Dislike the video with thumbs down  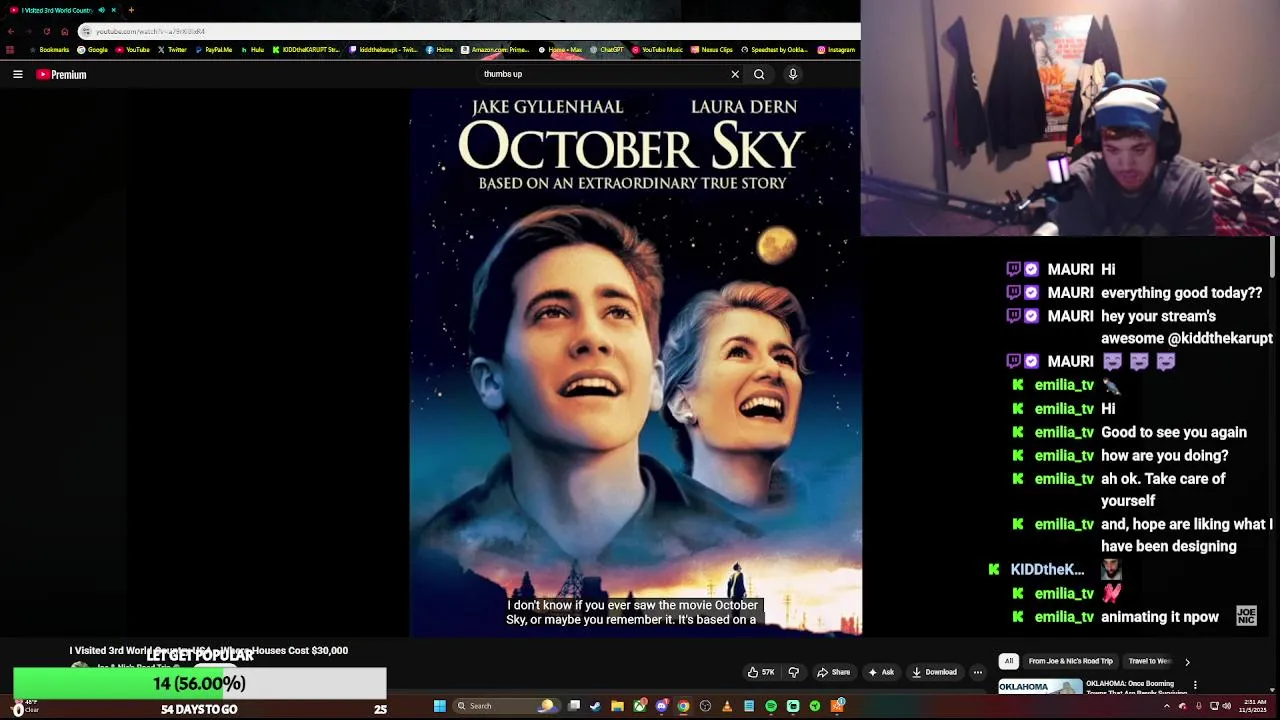click(x=794, y=672)
